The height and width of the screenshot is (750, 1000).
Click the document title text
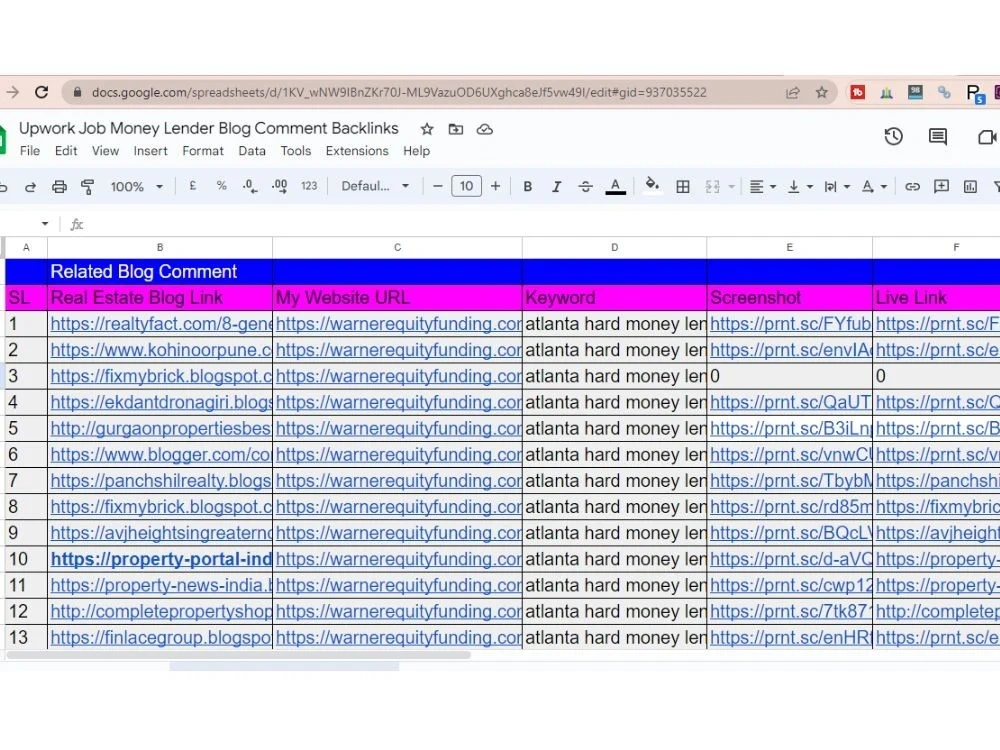209,128
